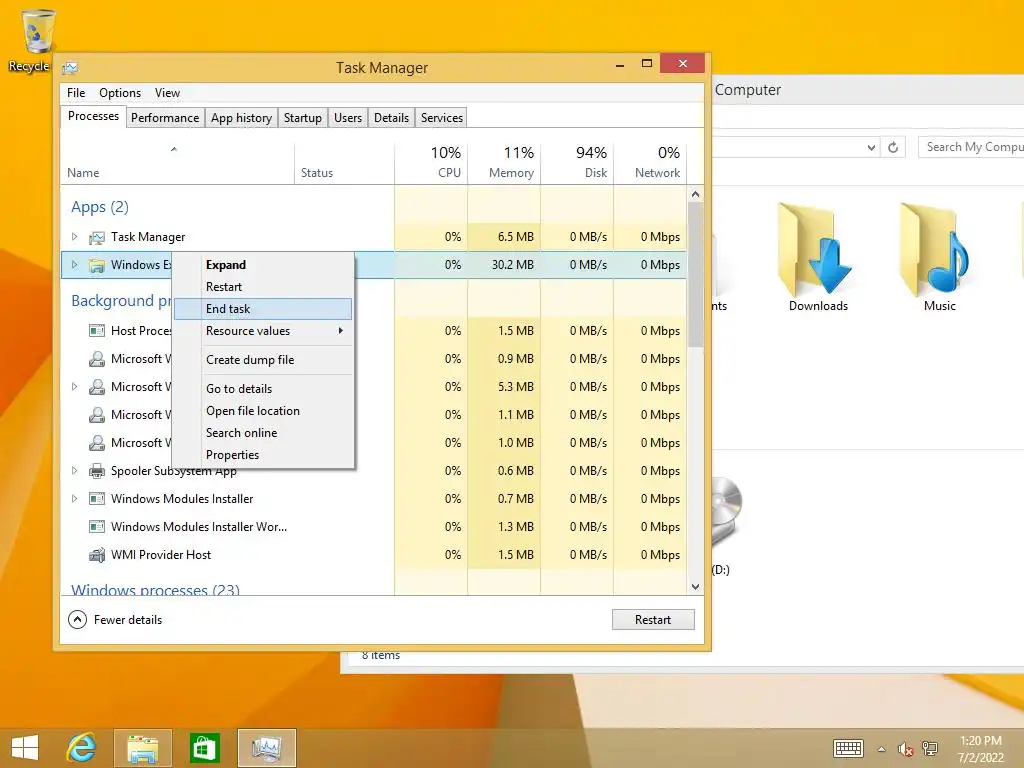Open the Options menu
This screenshot has height=768, width=1024.
point(120,93)
